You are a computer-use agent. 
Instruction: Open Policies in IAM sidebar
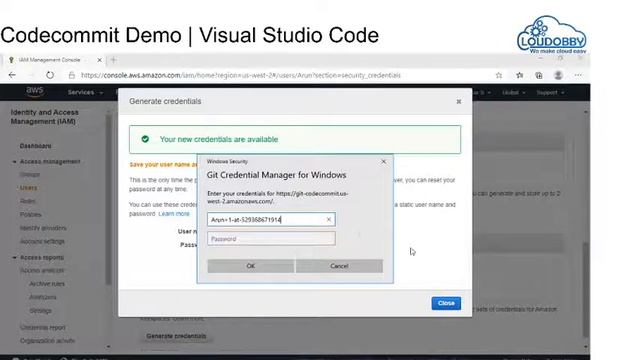tap(31, 215)
